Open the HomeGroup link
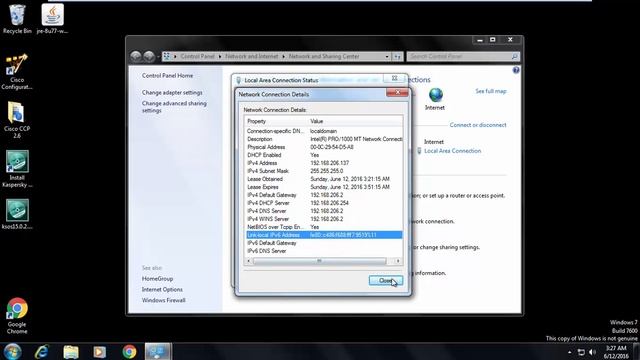 pyautogui.click(x=158, y=279)
